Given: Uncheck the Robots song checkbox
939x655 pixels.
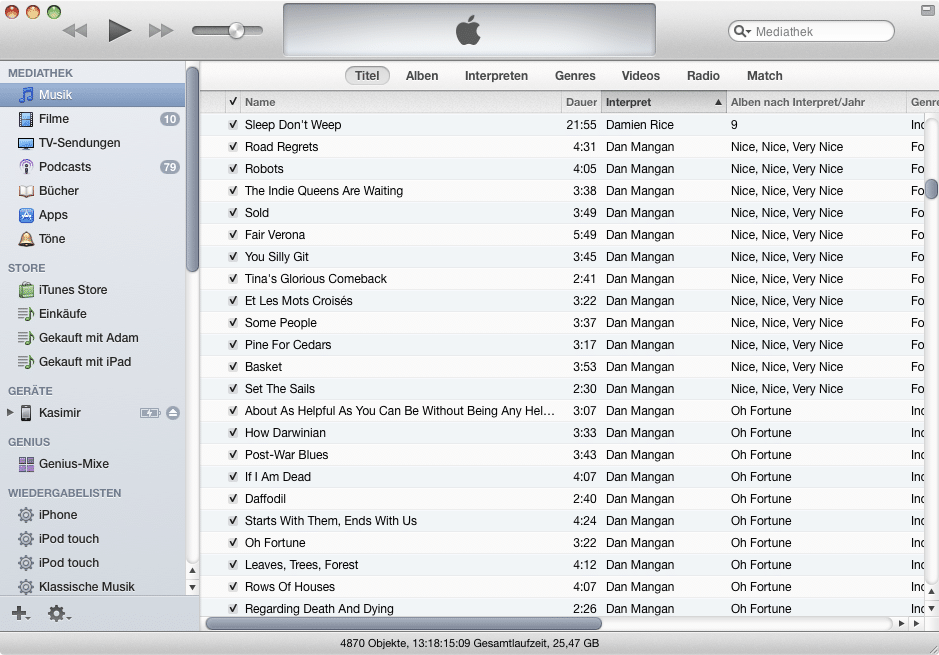Looking at the screenshot, I should (233, 169).
